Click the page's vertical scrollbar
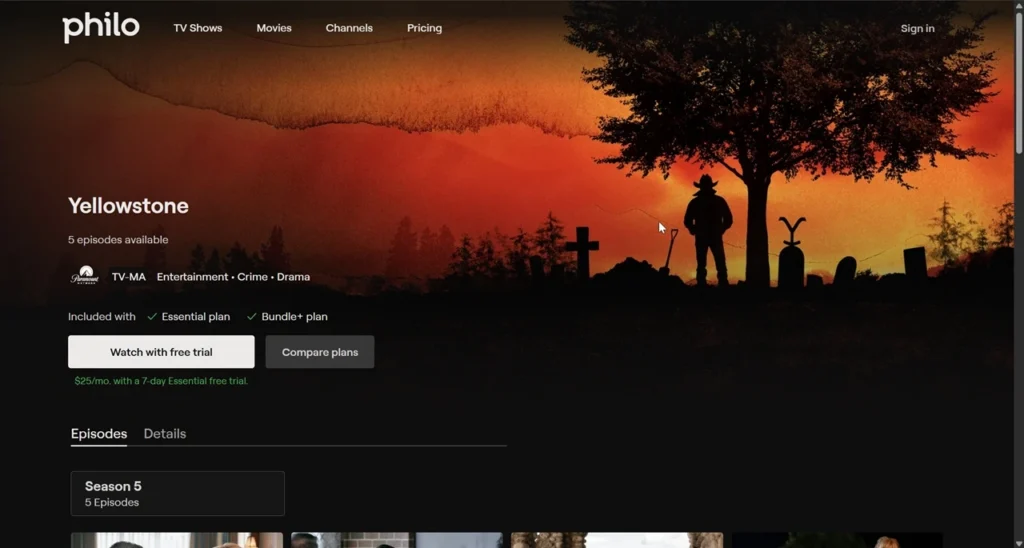1024x548 pixels. pos(1019,82)
